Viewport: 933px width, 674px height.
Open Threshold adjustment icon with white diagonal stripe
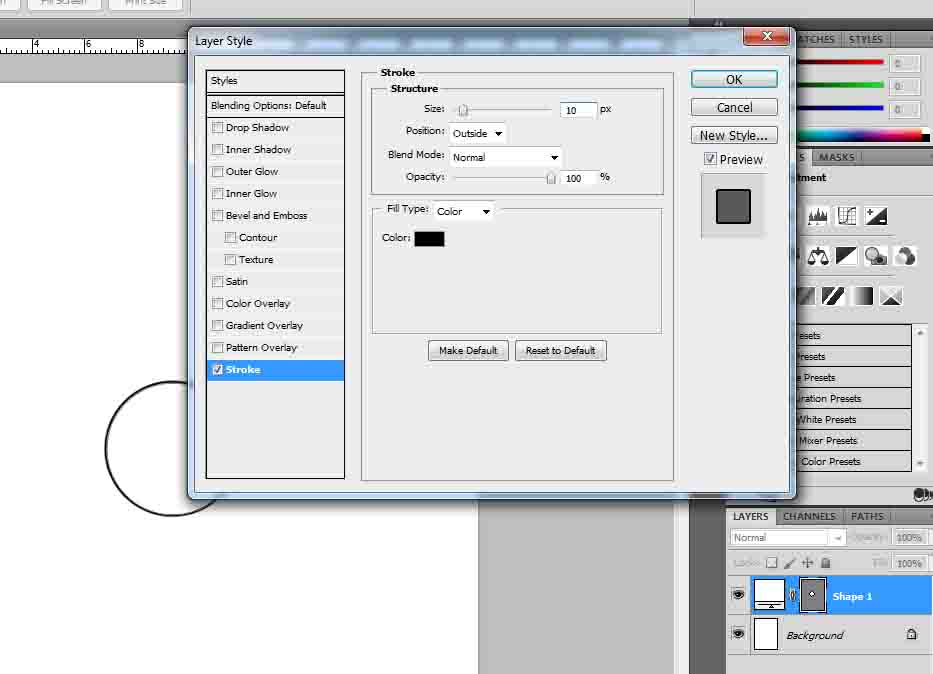(833, 296)
